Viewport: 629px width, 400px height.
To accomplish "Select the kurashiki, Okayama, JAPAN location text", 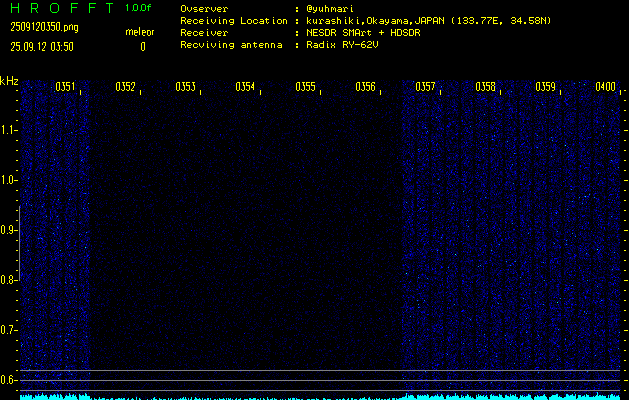I will click(x=428, y=21).
